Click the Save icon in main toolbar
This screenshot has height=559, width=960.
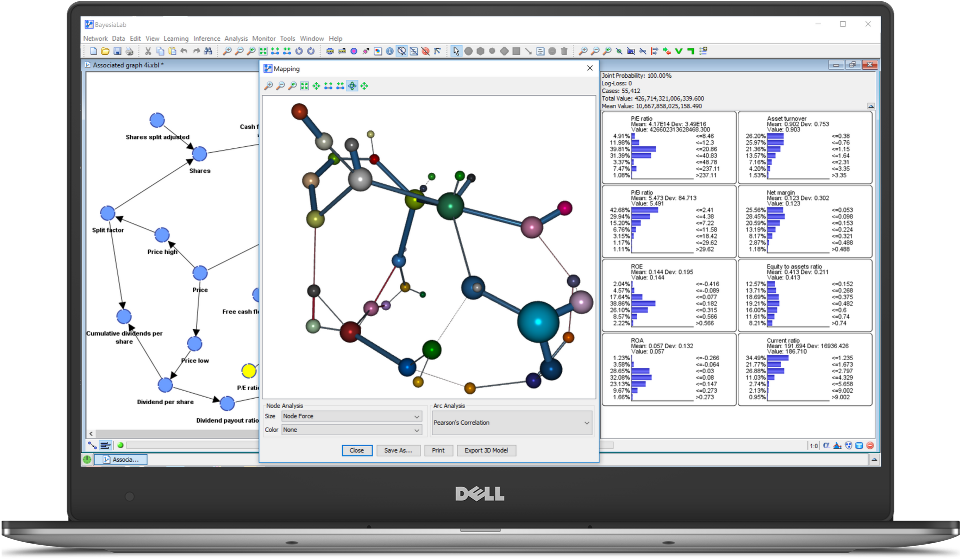pyautogui.click(x=117, y=51)
